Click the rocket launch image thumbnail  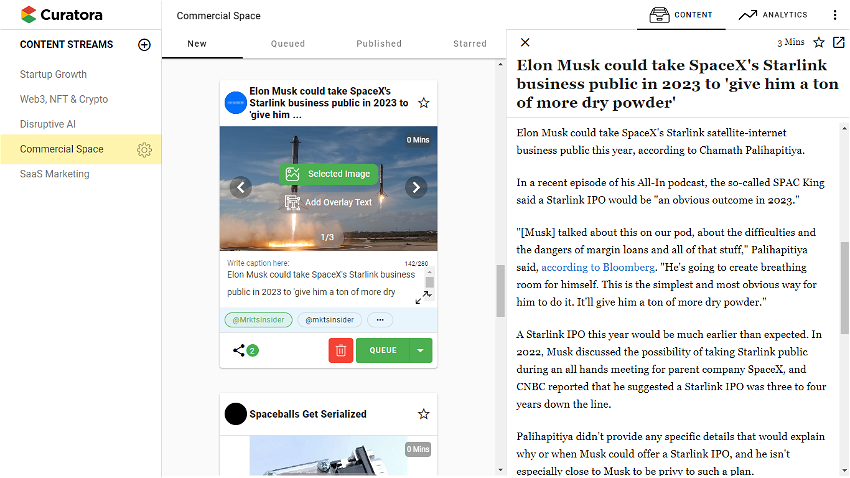click(329, 189)
